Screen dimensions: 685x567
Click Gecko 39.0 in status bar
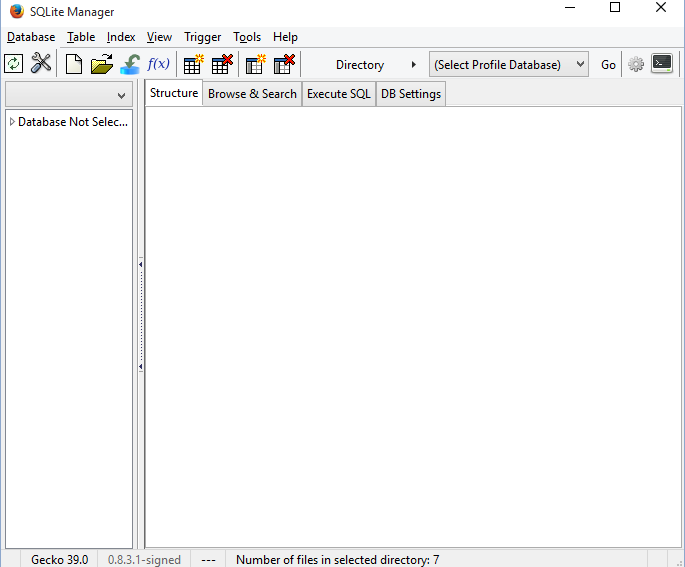(x=59, y=559)
